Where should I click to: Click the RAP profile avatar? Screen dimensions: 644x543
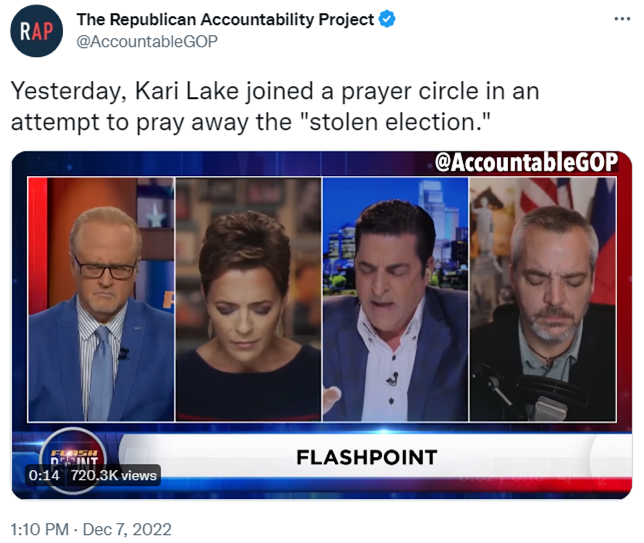pyautogui.click(x=37, y=31)
